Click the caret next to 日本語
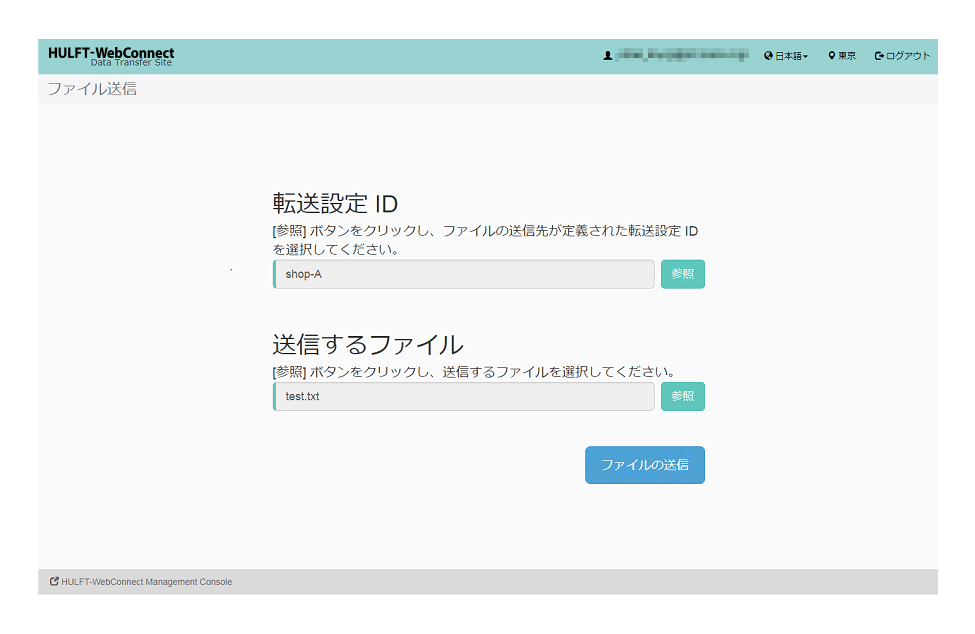 [806, 57]
